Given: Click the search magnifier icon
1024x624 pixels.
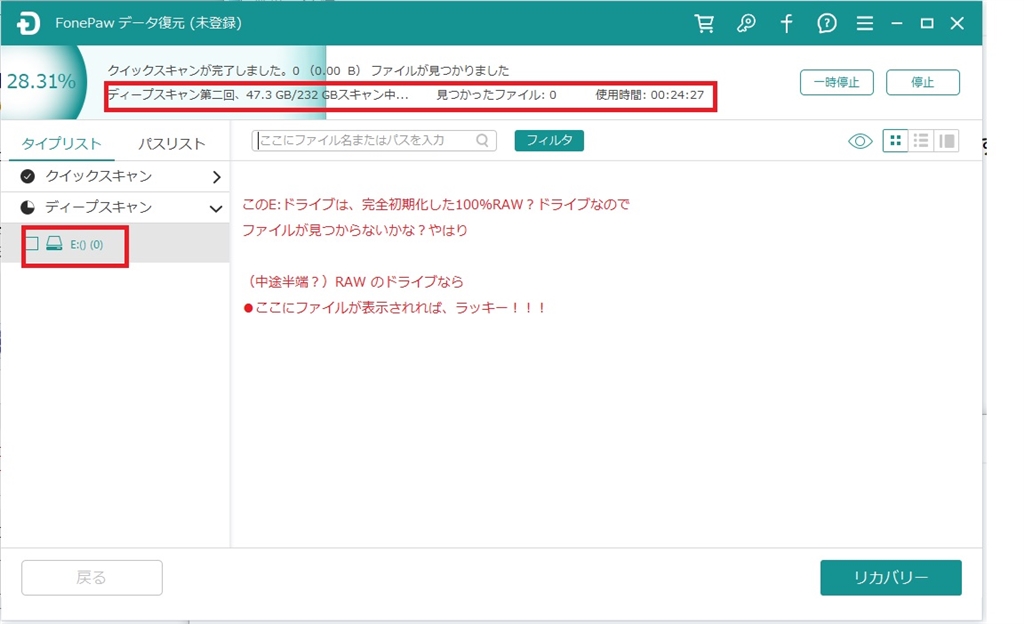Looking at the screenshot, I should coord(482,140).
